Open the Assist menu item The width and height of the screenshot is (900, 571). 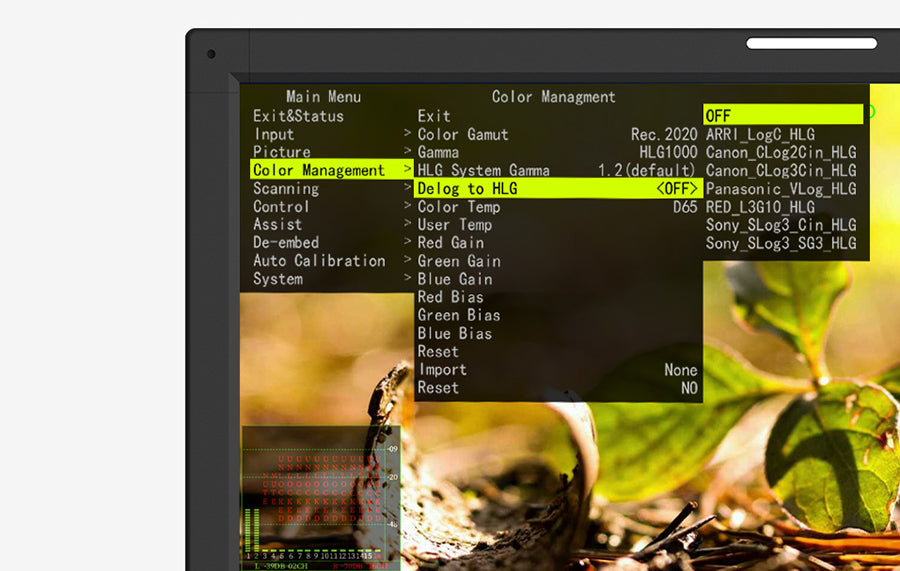pyautogui.click(x=277, y=224)
